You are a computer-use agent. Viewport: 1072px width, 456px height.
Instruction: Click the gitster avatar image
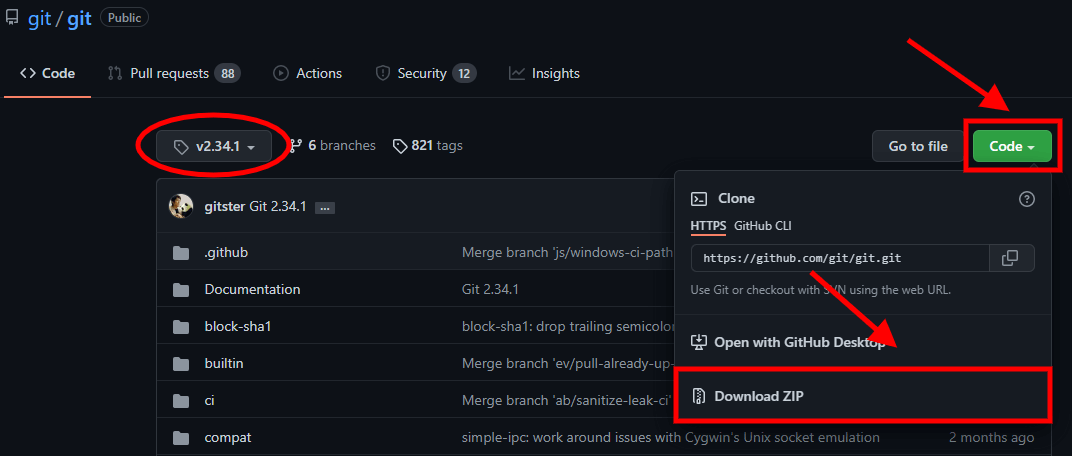tap(181, 207)
